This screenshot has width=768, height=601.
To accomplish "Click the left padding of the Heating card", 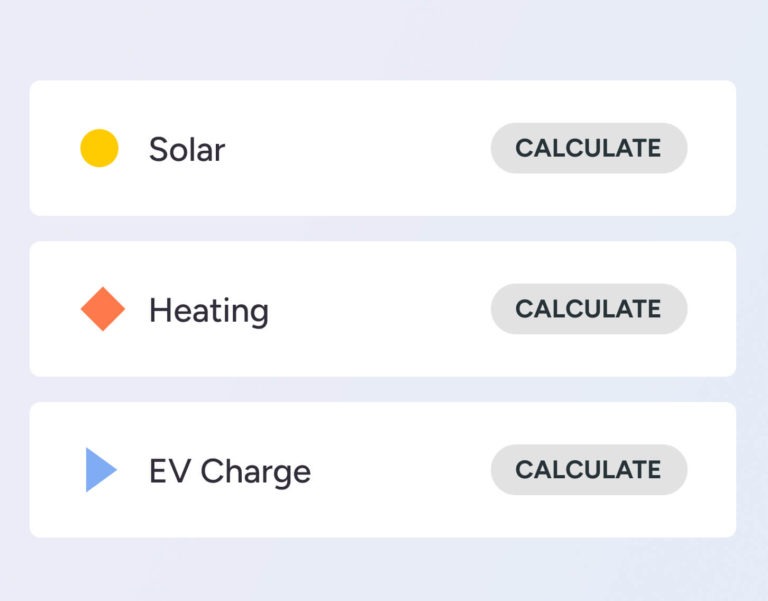I will tap(52, 310).
